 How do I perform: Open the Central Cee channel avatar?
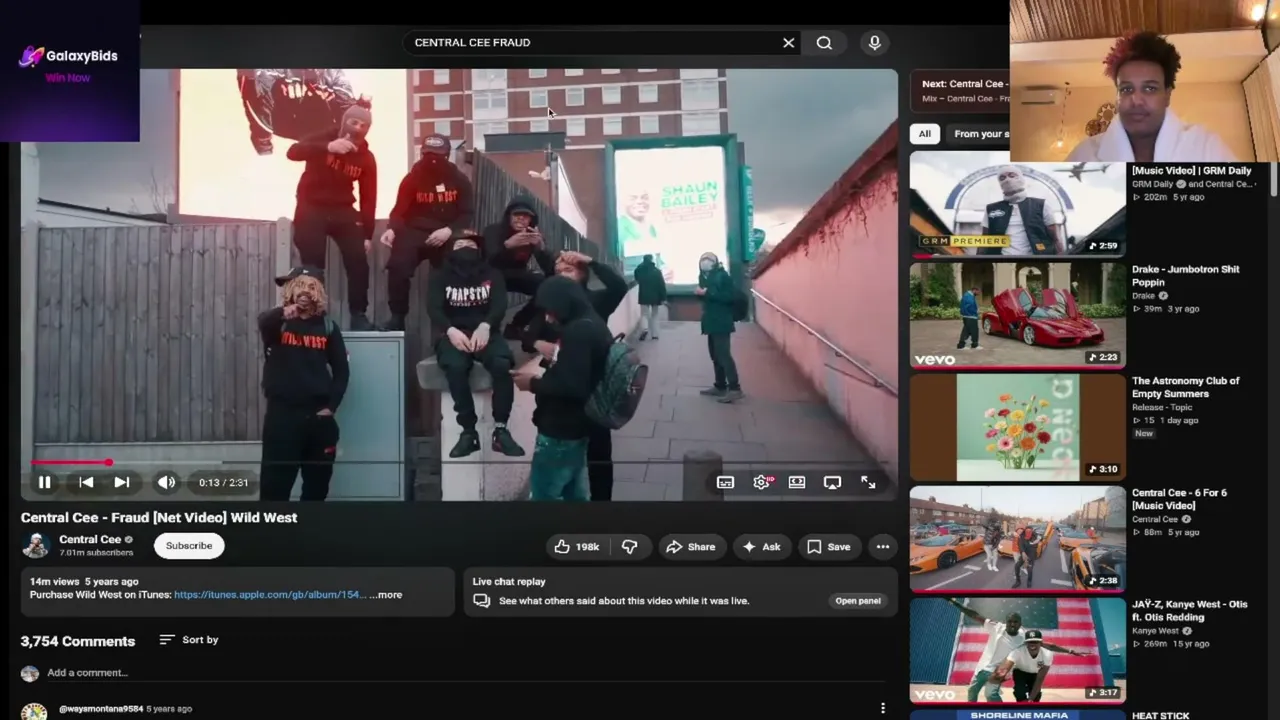click(x=36, y=545)
